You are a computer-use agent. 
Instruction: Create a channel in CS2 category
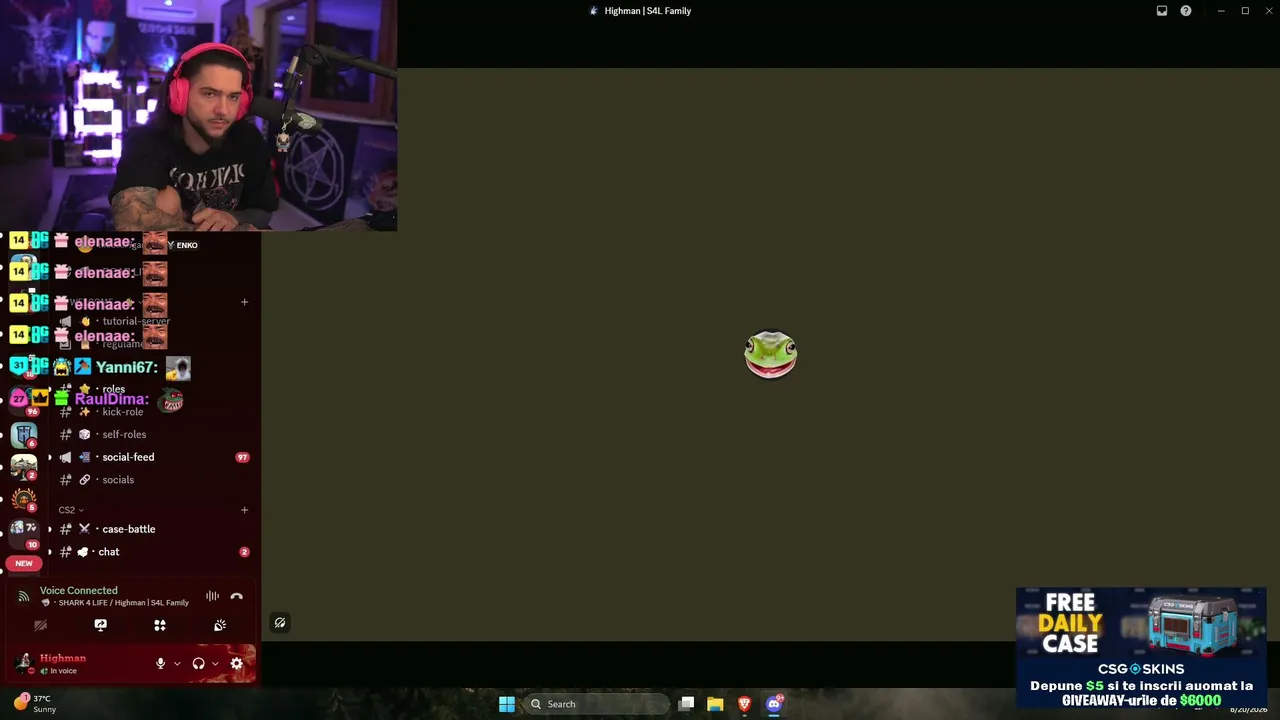244,510
